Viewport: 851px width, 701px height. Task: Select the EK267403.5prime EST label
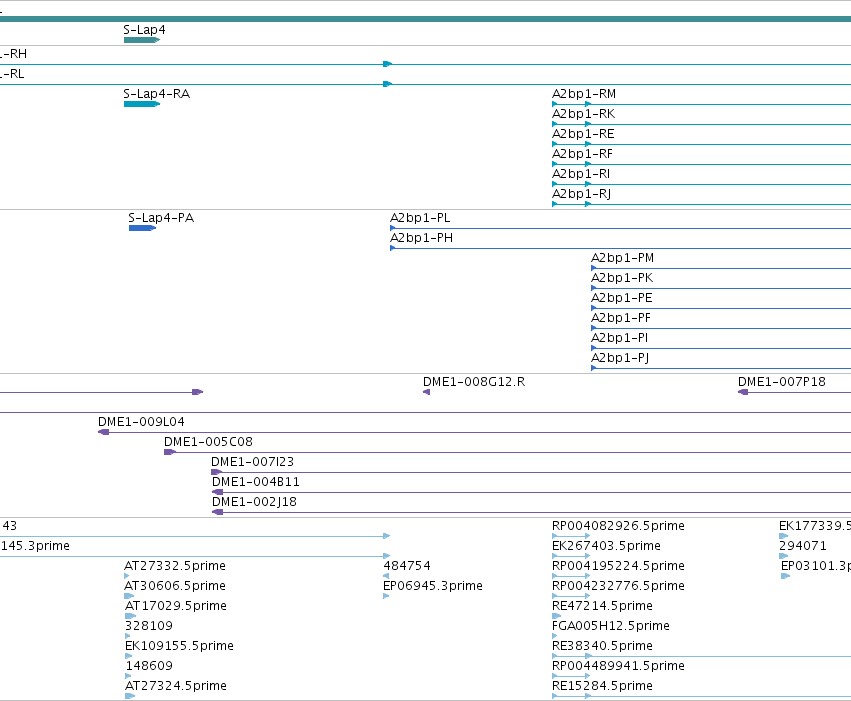tap(606, 546)
